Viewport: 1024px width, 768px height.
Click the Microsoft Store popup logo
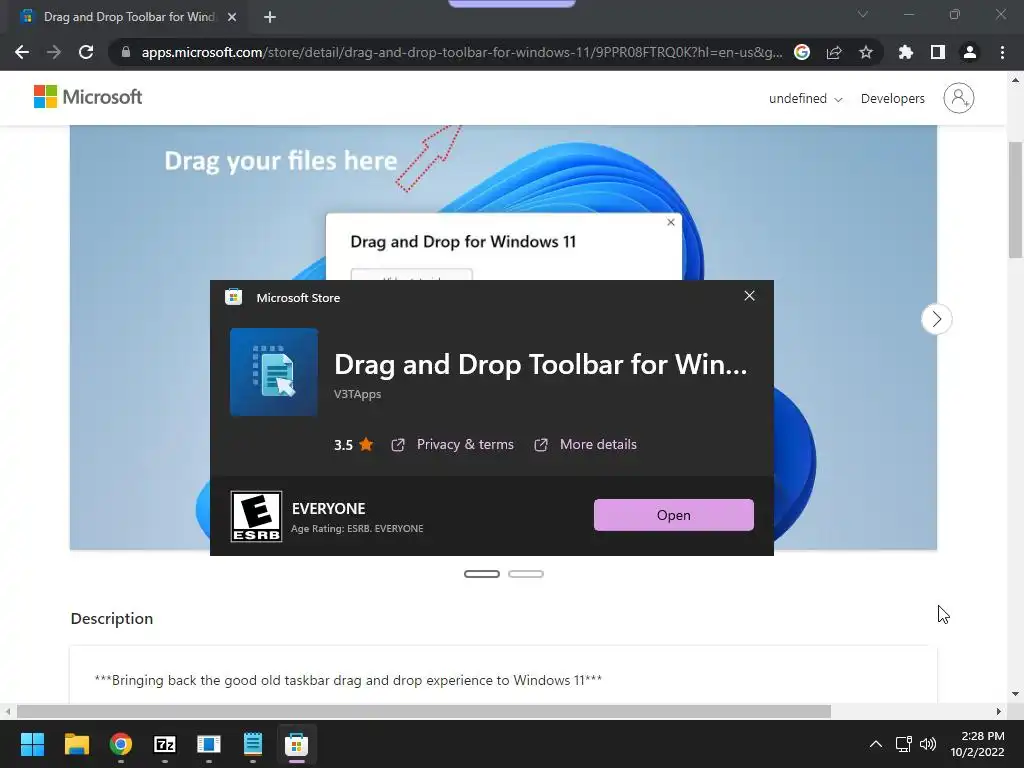(233, 298)
